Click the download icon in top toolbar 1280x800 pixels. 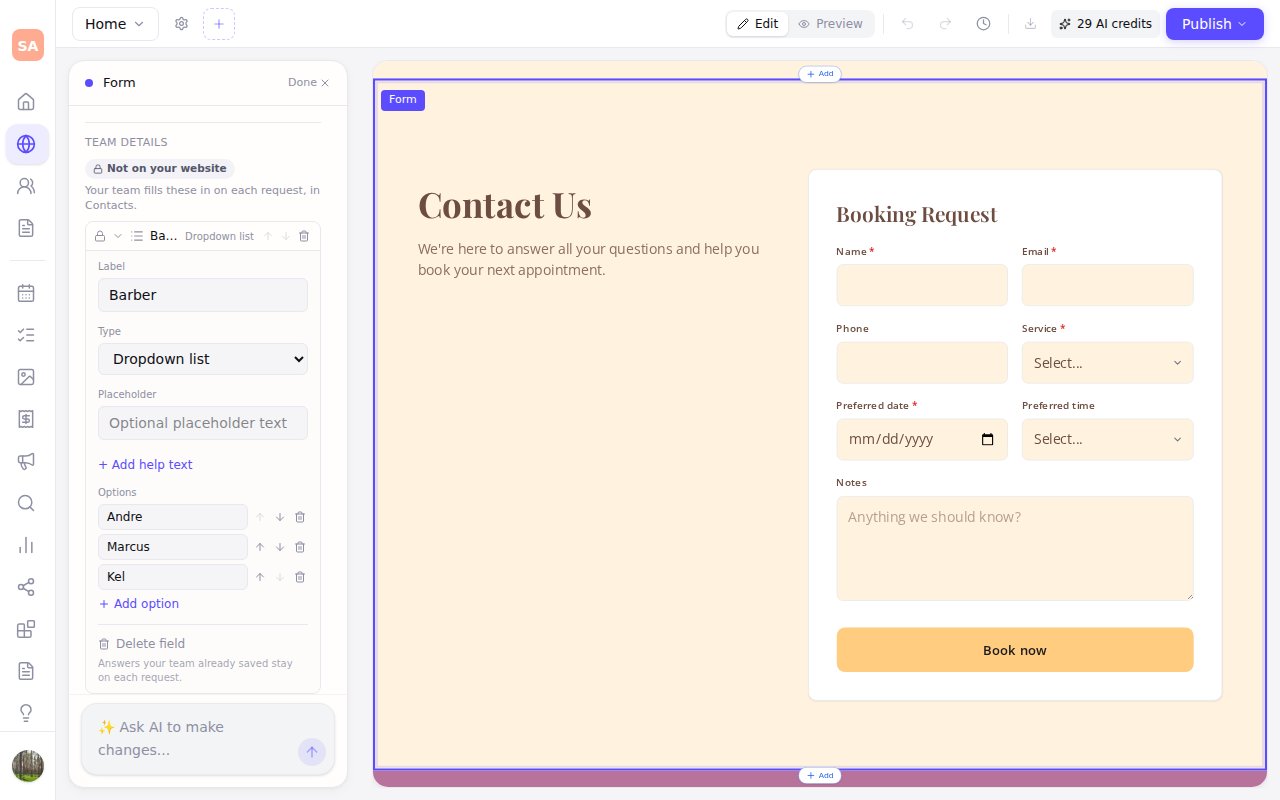[x=1031, y=24]
